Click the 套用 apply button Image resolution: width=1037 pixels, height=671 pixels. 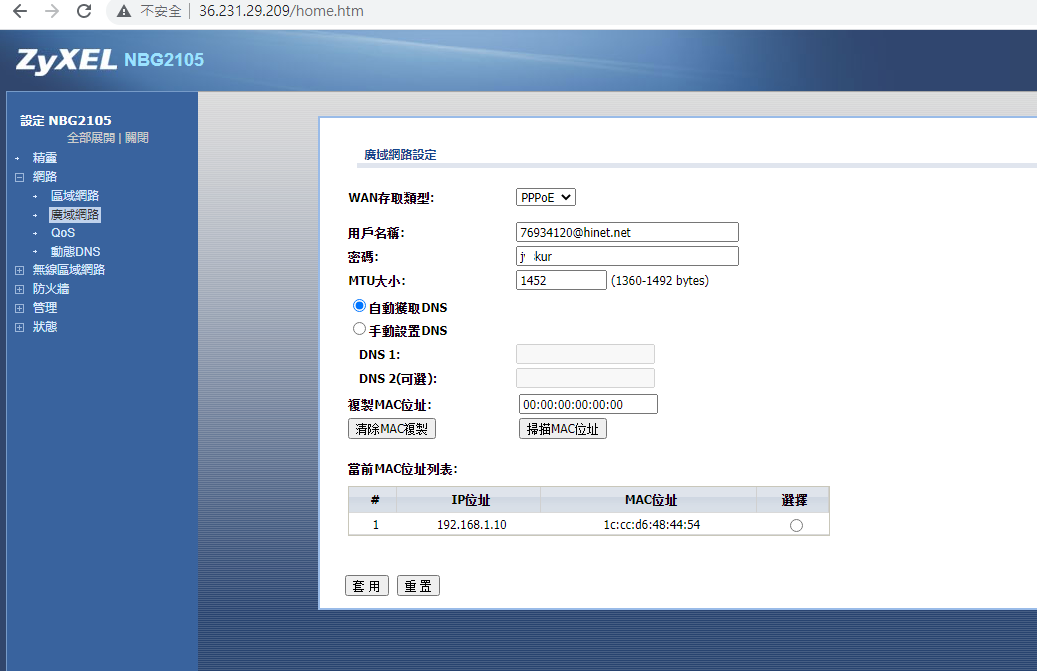click(366, 586)
